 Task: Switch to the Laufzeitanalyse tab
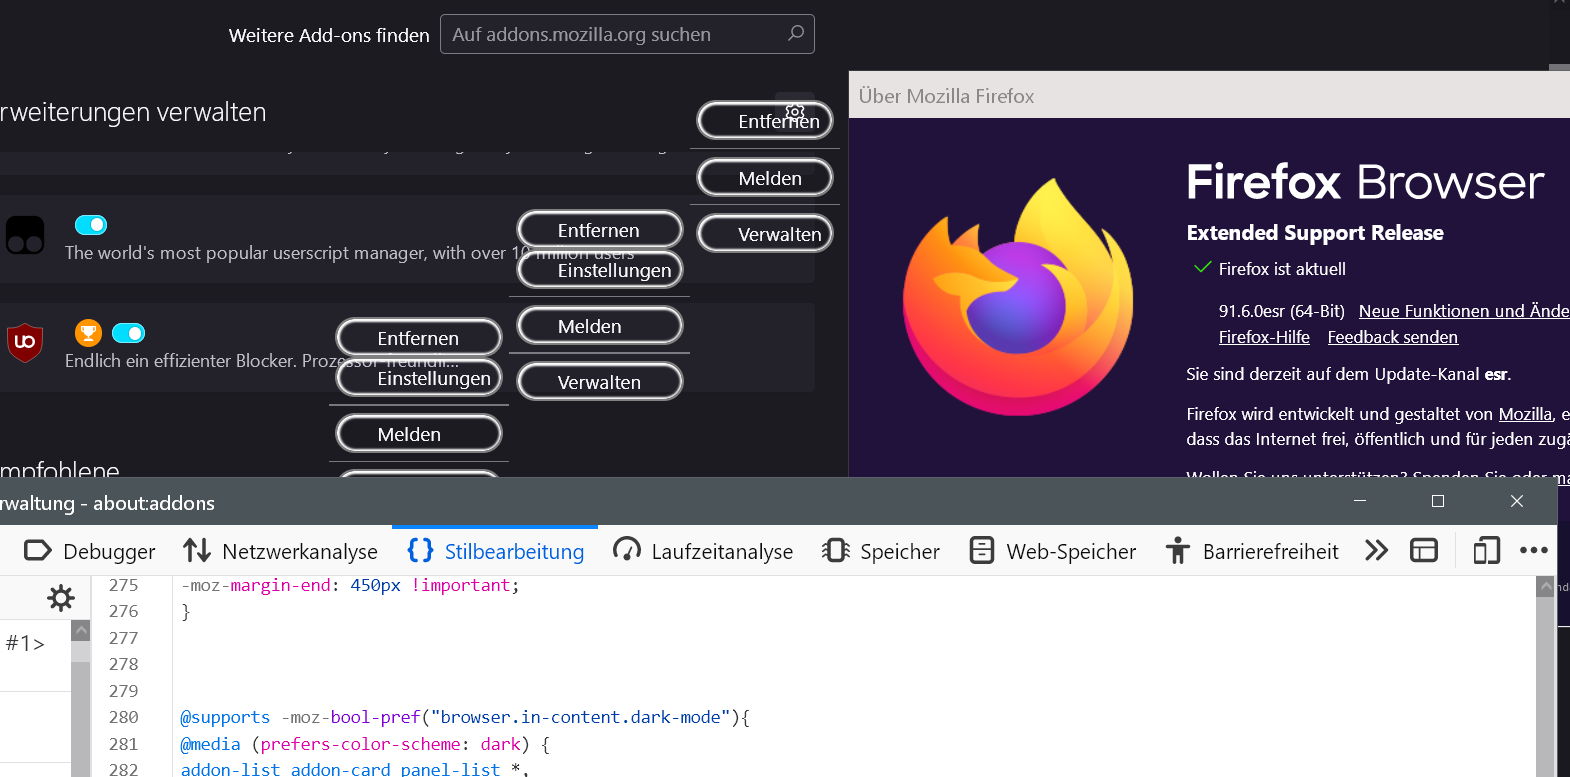703,551
